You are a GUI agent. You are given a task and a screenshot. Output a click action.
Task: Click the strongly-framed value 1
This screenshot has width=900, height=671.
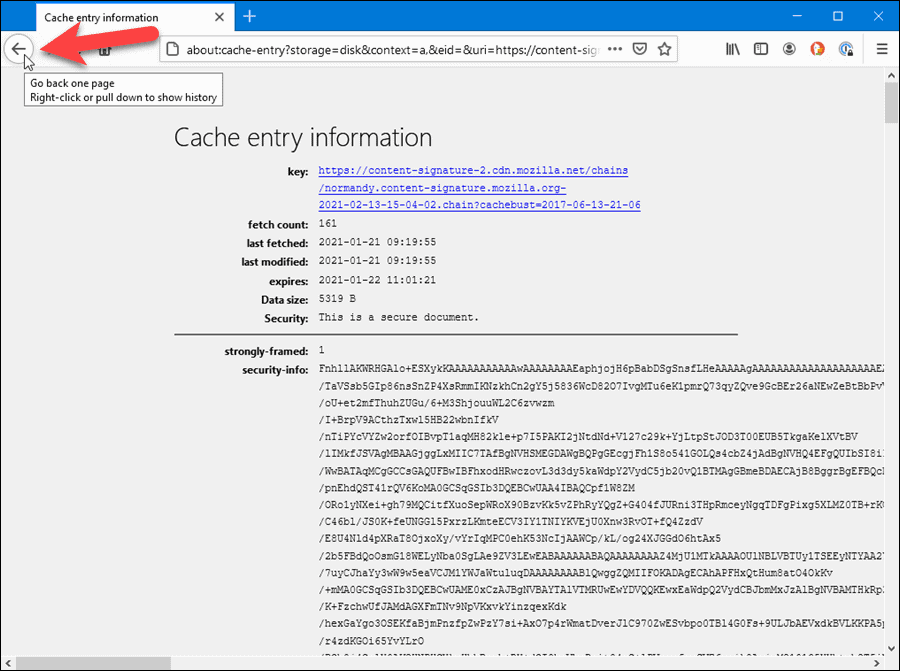(321, 350)
